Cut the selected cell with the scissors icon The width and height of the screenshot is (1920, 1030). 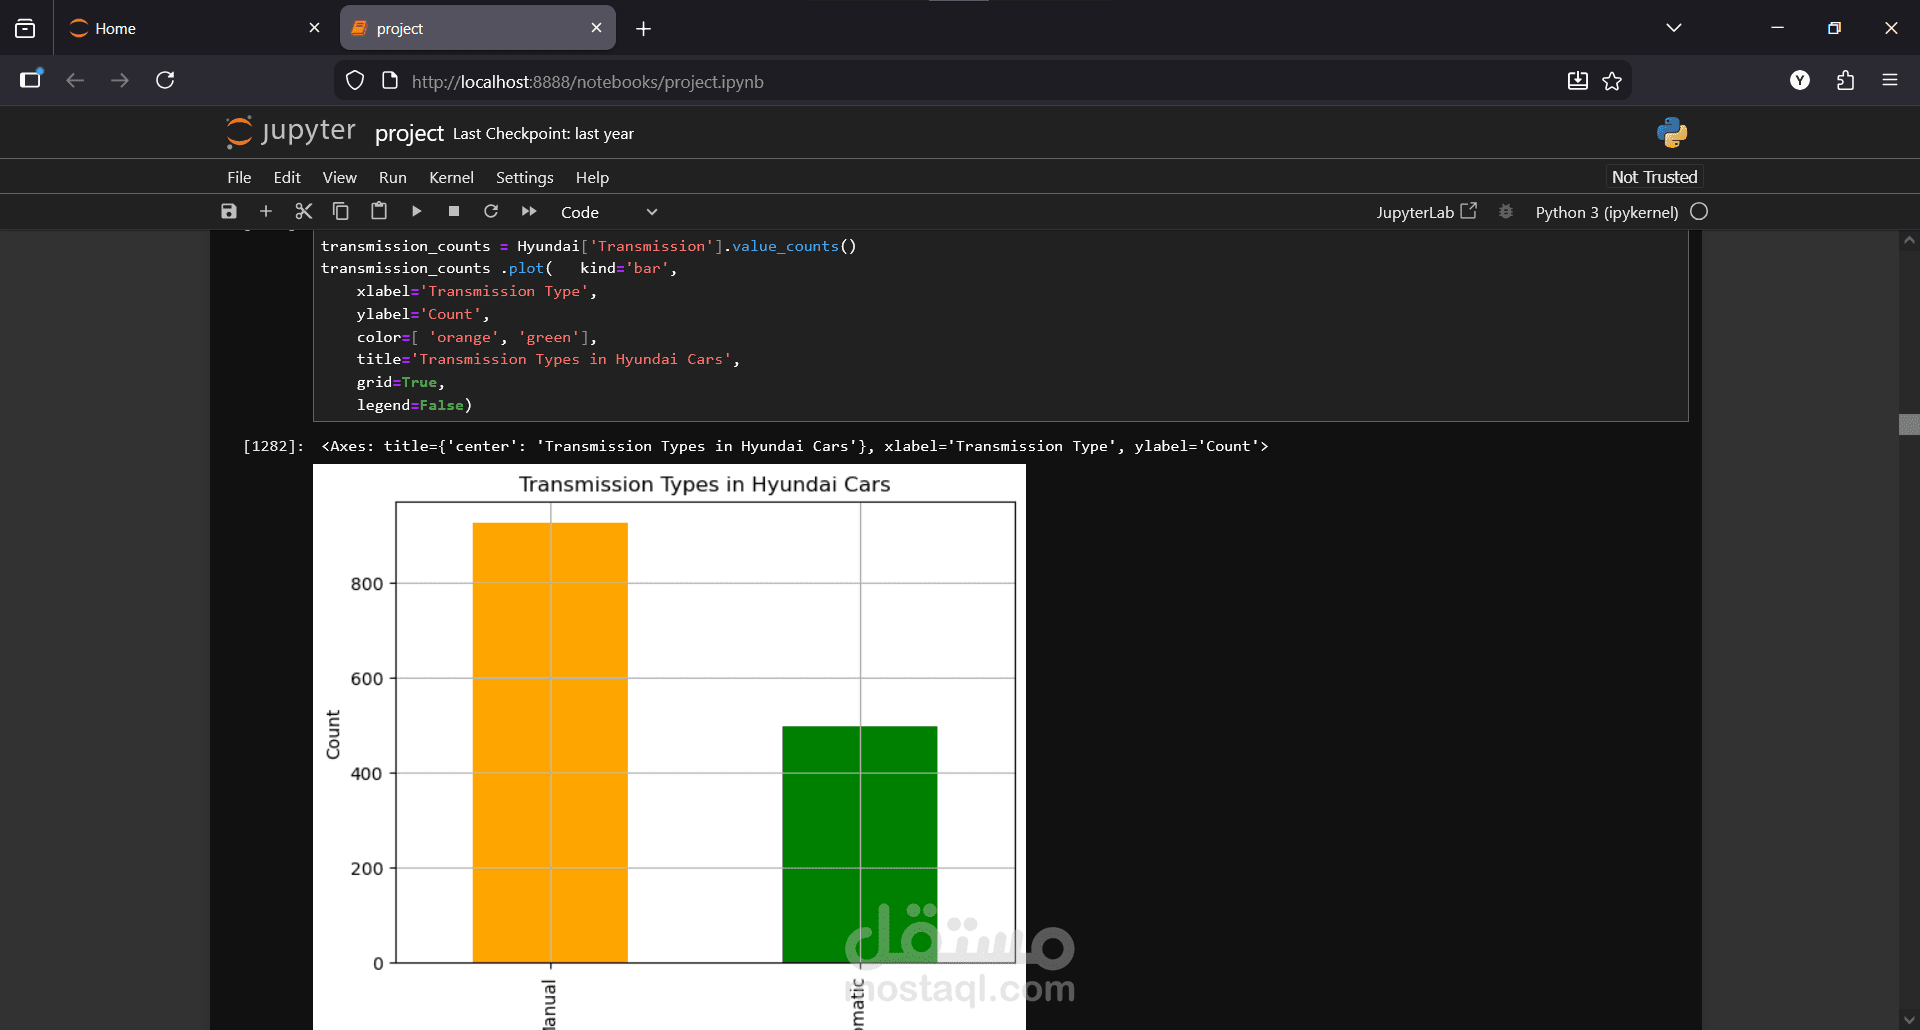coord(304,211)
